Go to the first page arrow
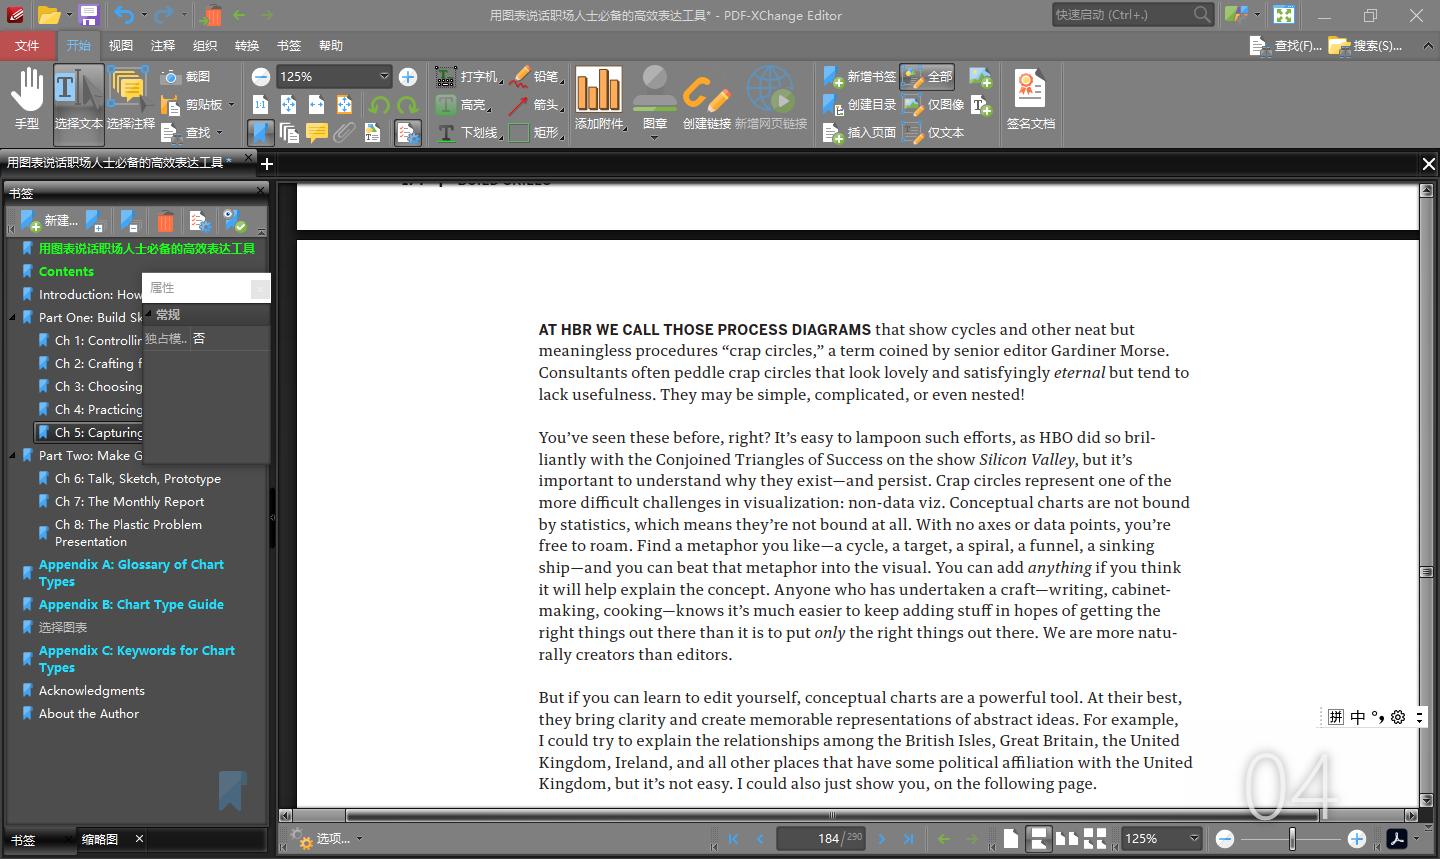Screen dimensions: 1440x859 pyautogui.click(x=733, y=839)
